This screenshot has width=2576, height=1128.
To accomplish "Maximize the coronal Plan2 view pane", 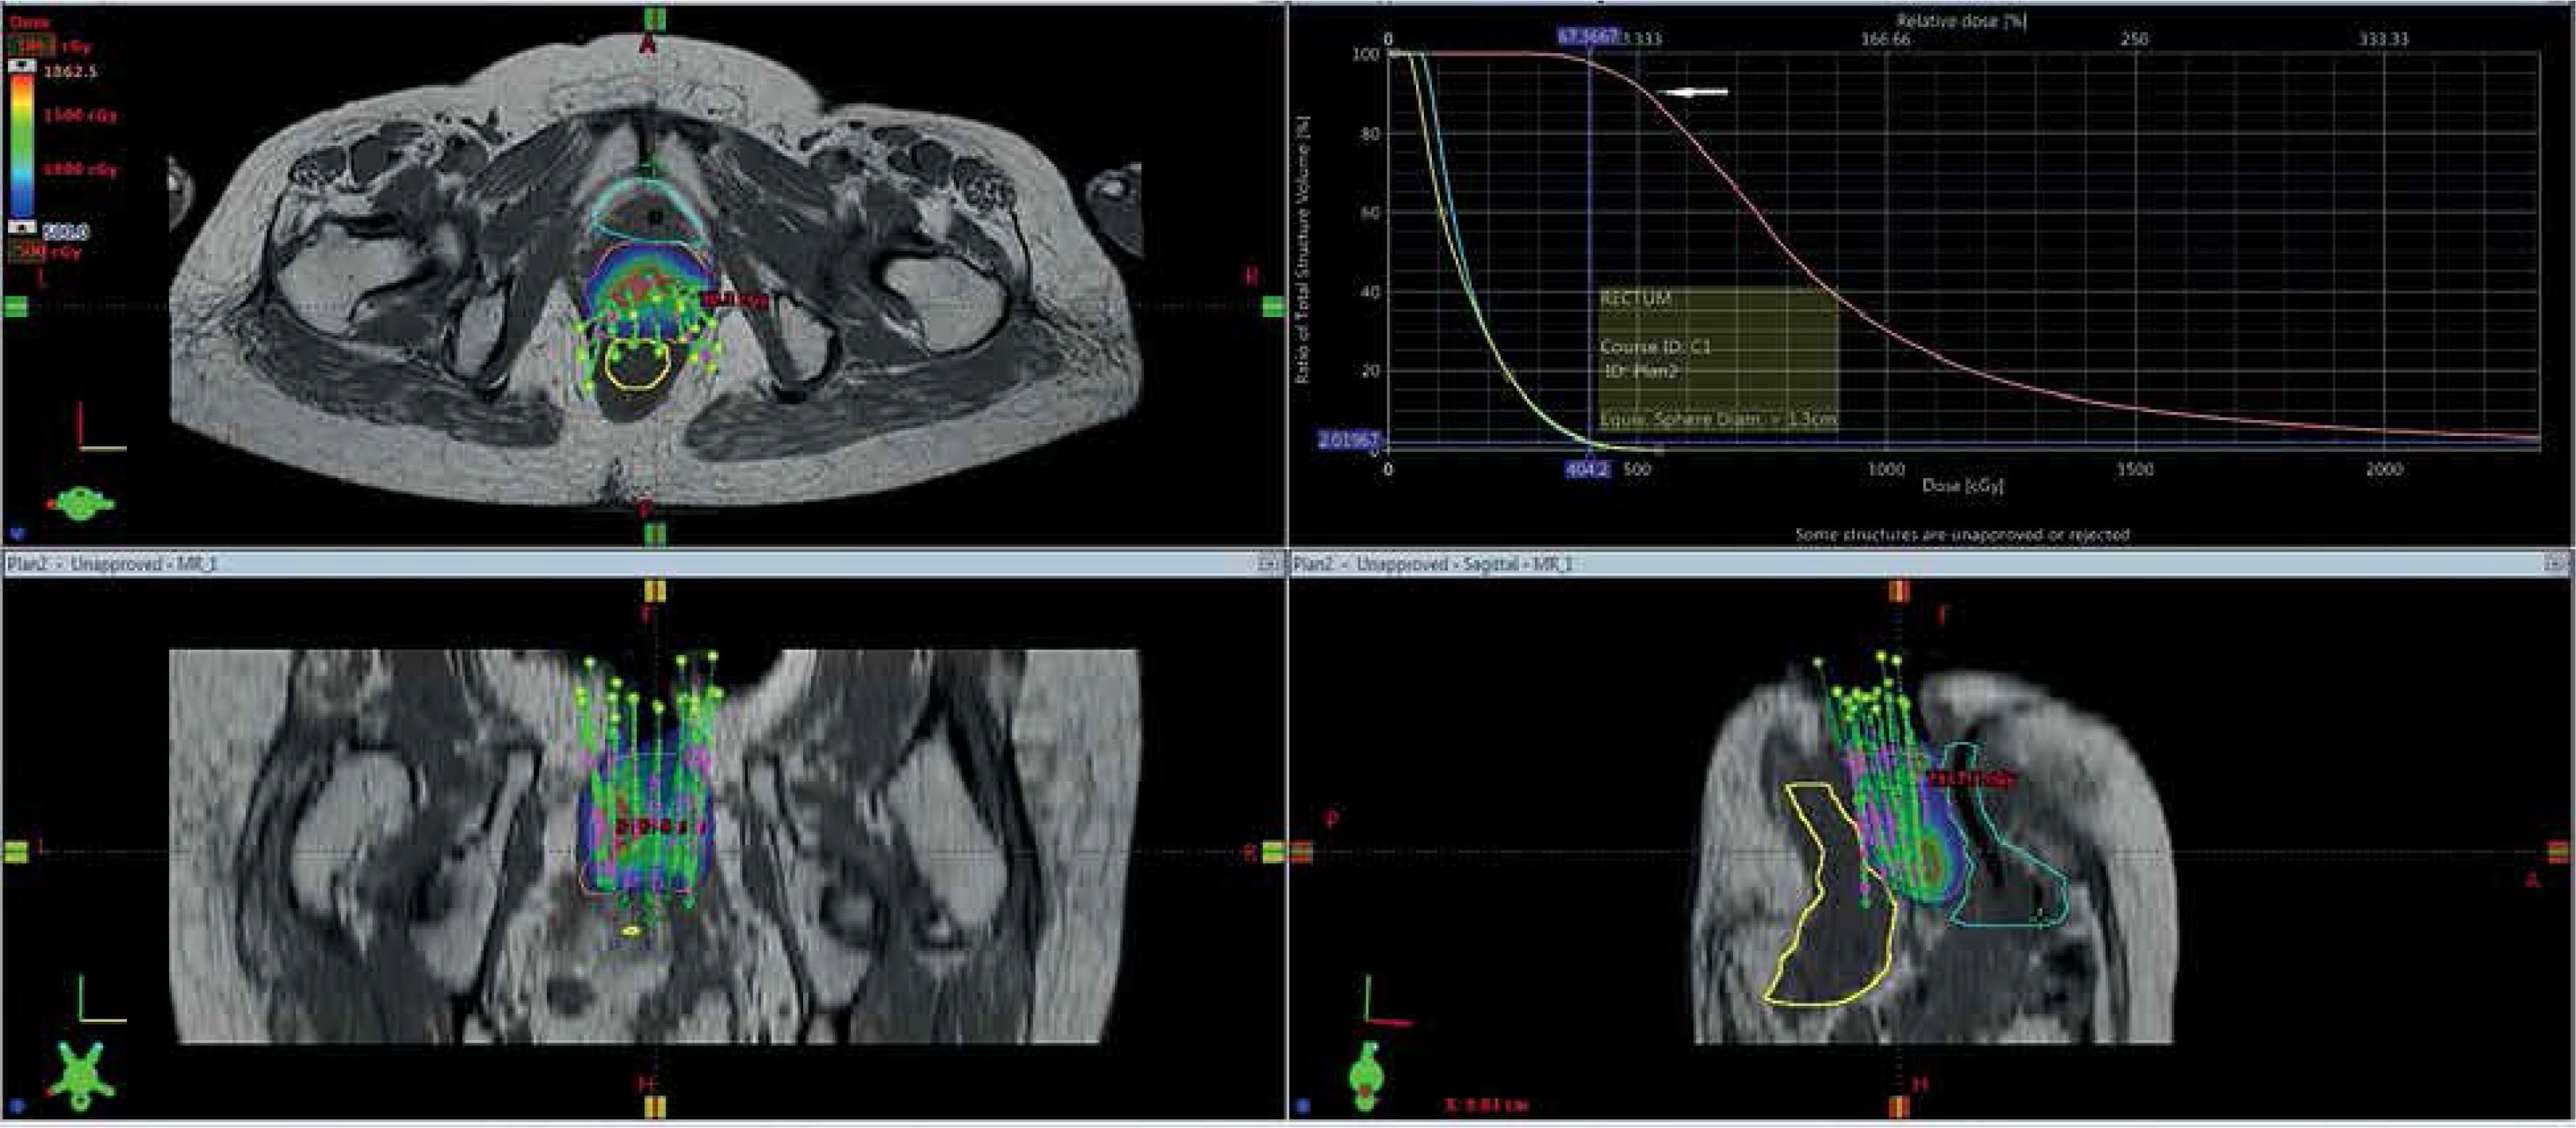I will pos(1268,565).
